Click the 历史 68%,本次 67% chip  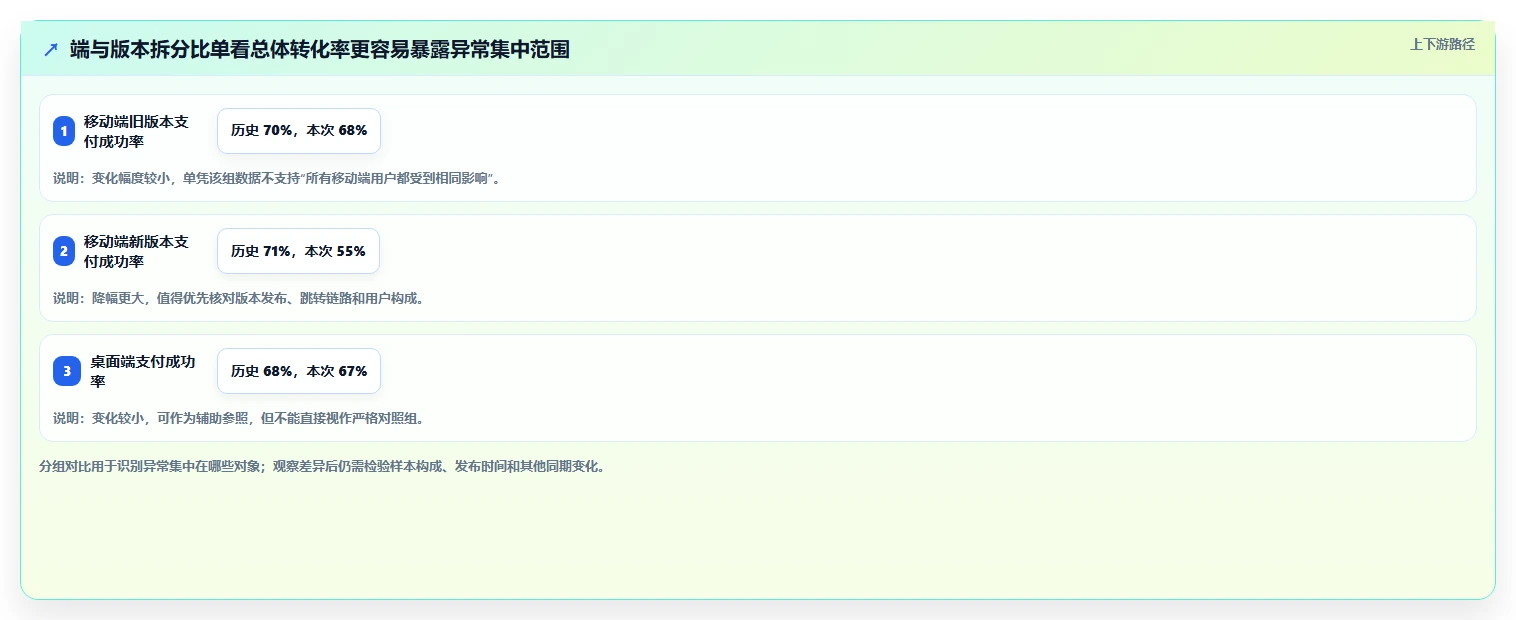(299, 371)
